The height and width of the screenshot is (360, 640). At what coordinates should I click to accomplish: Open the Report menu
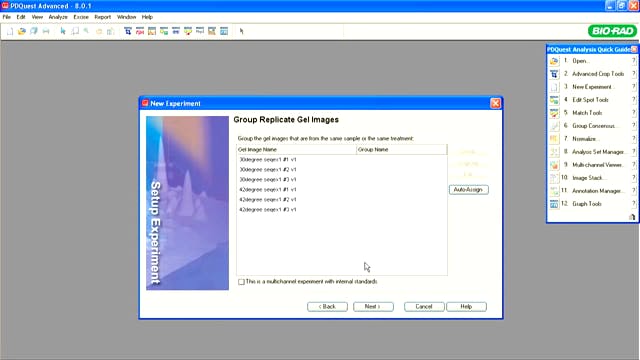coord(102,17)
